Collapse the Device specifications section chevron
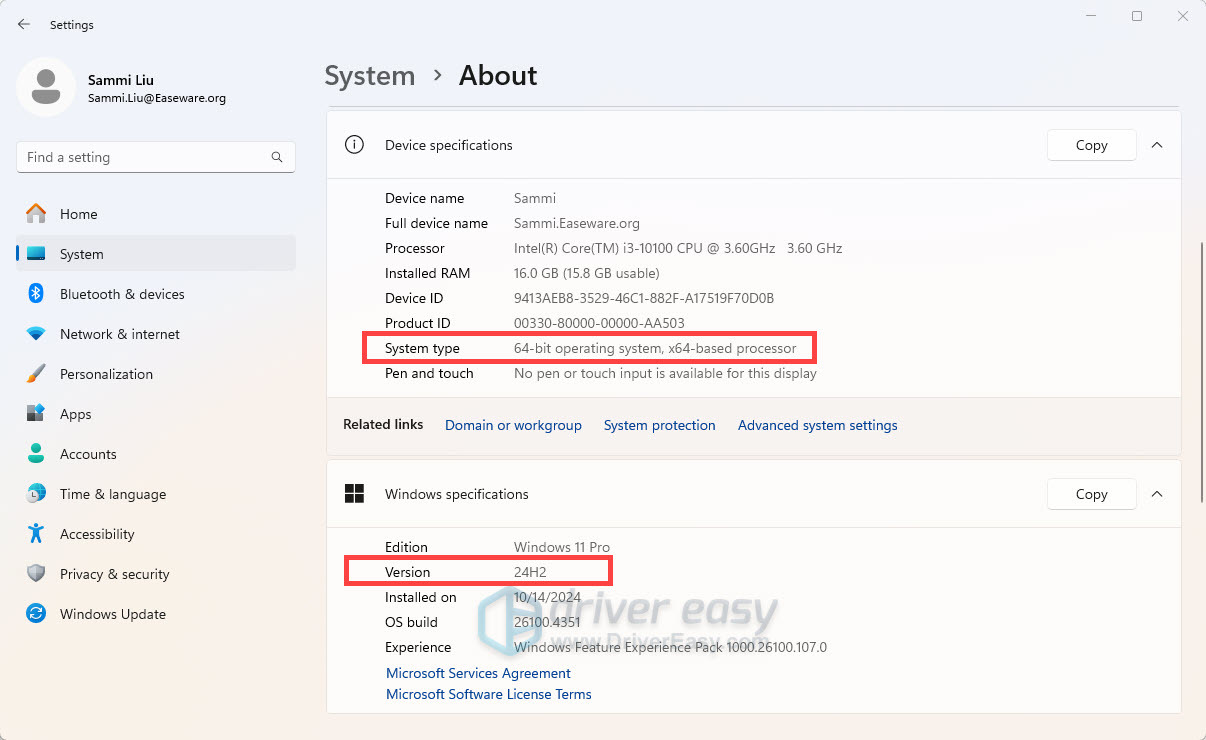Image resolution: width=1206 pixels, height=740 pixels. click(x=1157, y=145)
